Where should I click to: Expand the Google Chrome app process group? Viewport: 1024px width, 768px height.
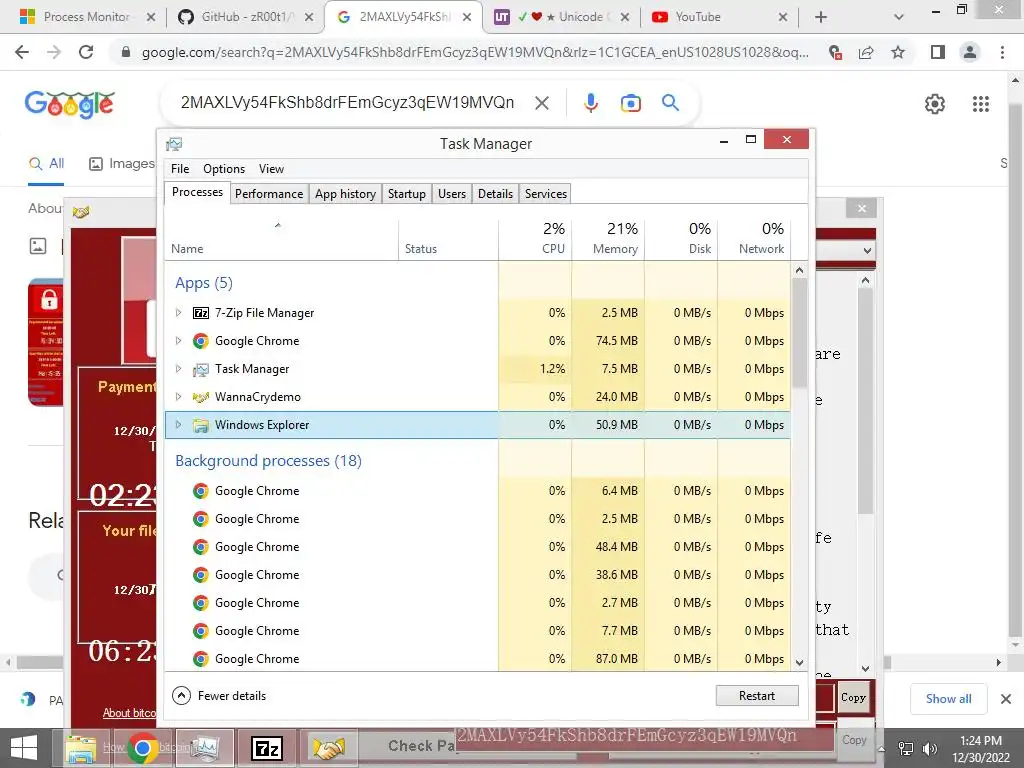[x=178, y=341]
